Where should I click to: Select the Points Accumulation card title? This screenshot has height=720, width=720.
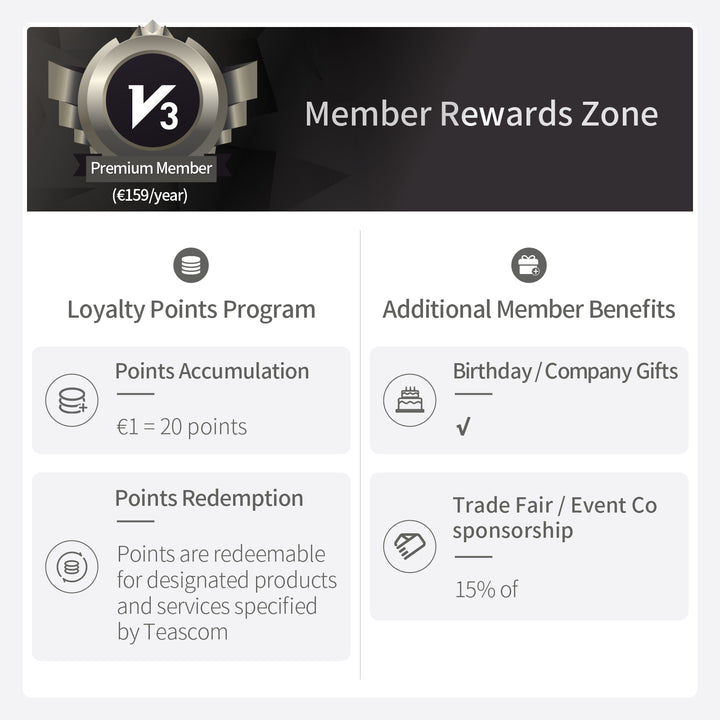[x=212, y=371]
